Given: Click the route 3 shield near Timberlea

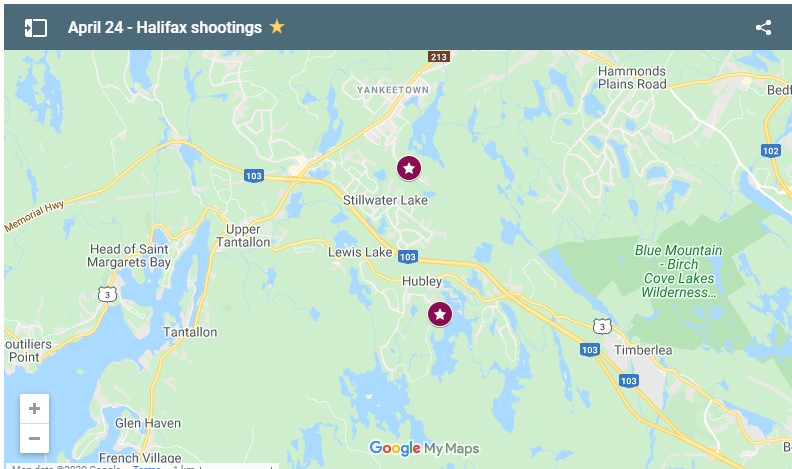Looking at the screenshot, I should click(x=602, y=326).
